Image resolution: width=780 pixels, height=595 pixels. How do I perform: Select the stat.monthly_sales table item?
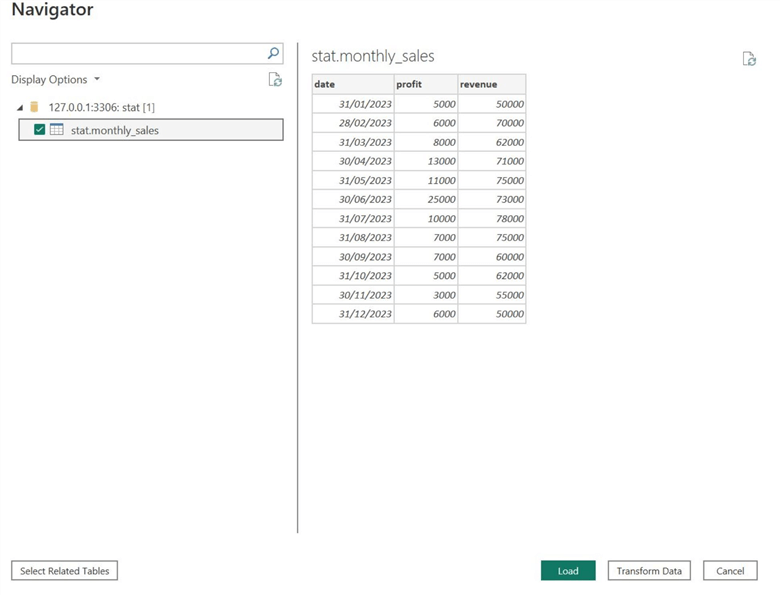114,130
